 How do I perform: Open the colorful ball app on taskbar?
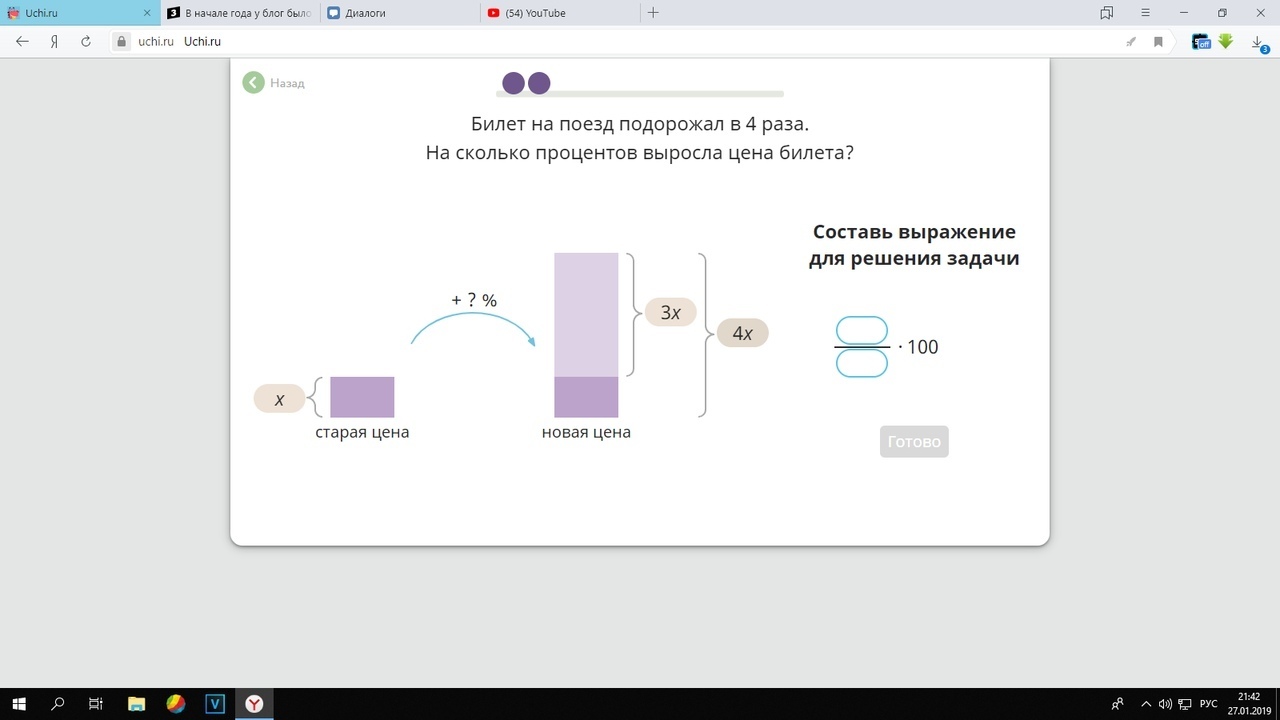[x=176, y=704]
